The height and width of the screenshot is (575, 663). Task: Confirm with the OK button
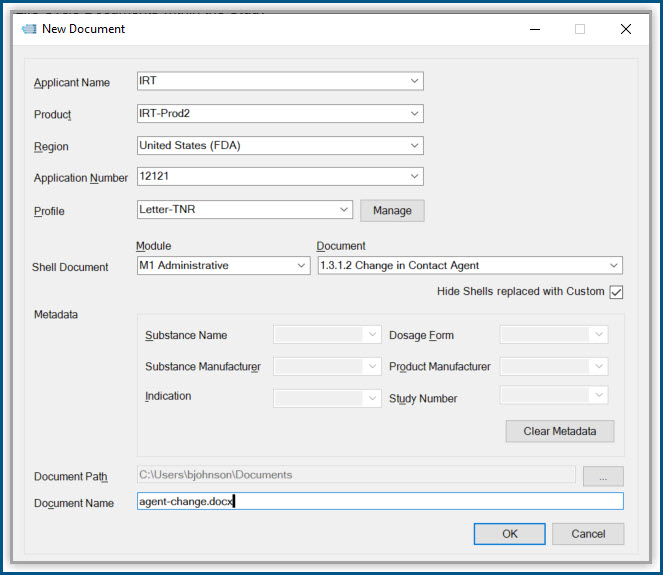click(x=509, y=534)
